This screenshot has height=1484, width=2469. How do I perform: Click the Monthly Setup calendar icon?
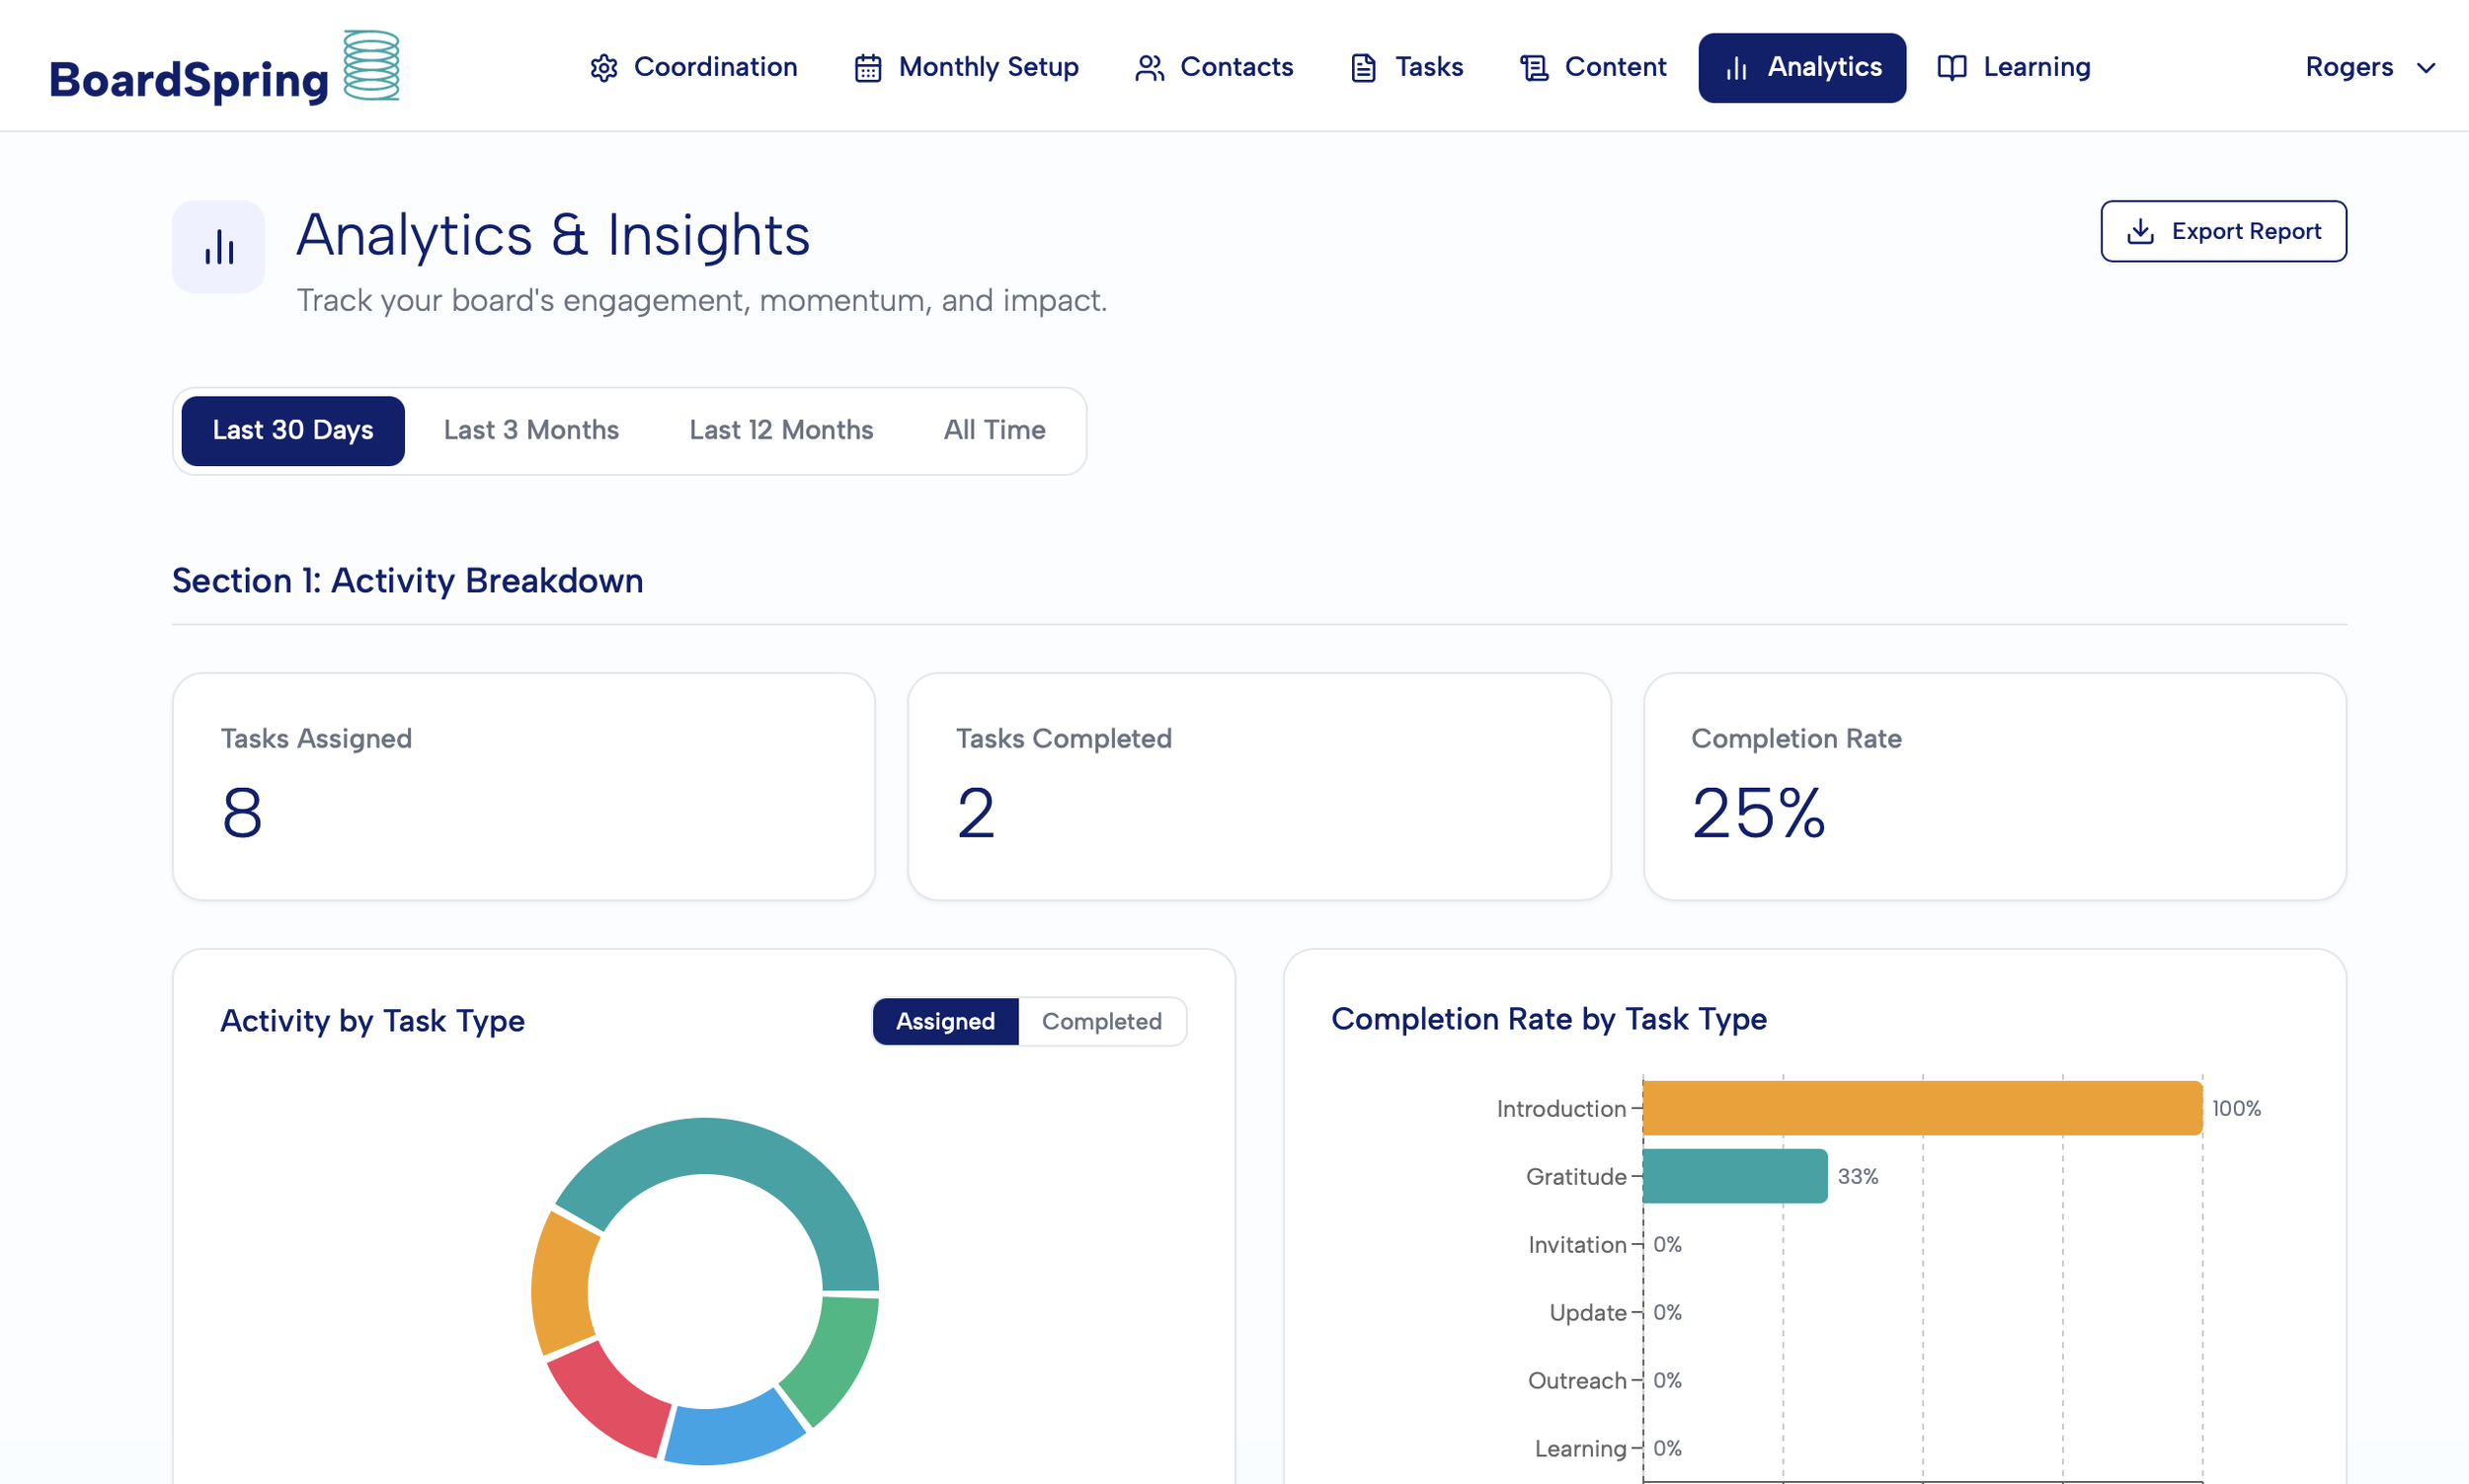pos(868,68)
